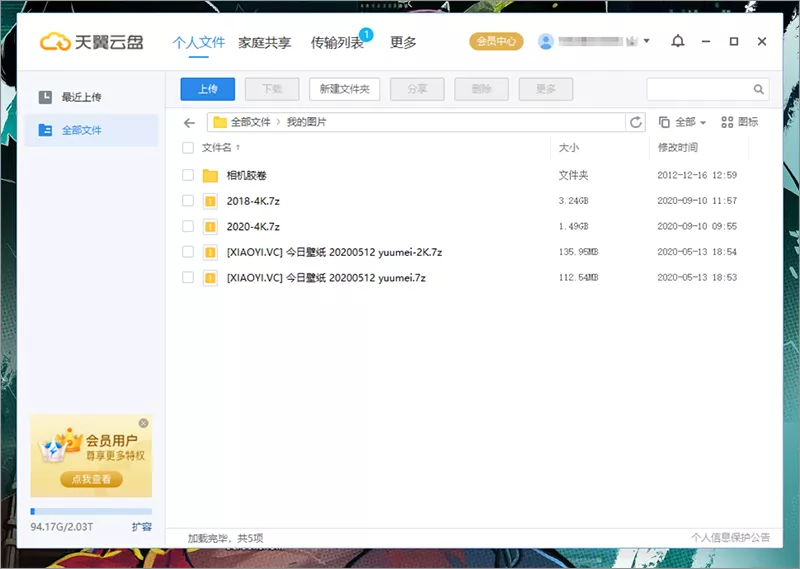Click the archive icon of yuumei-2K.7z

click(210, 252)
